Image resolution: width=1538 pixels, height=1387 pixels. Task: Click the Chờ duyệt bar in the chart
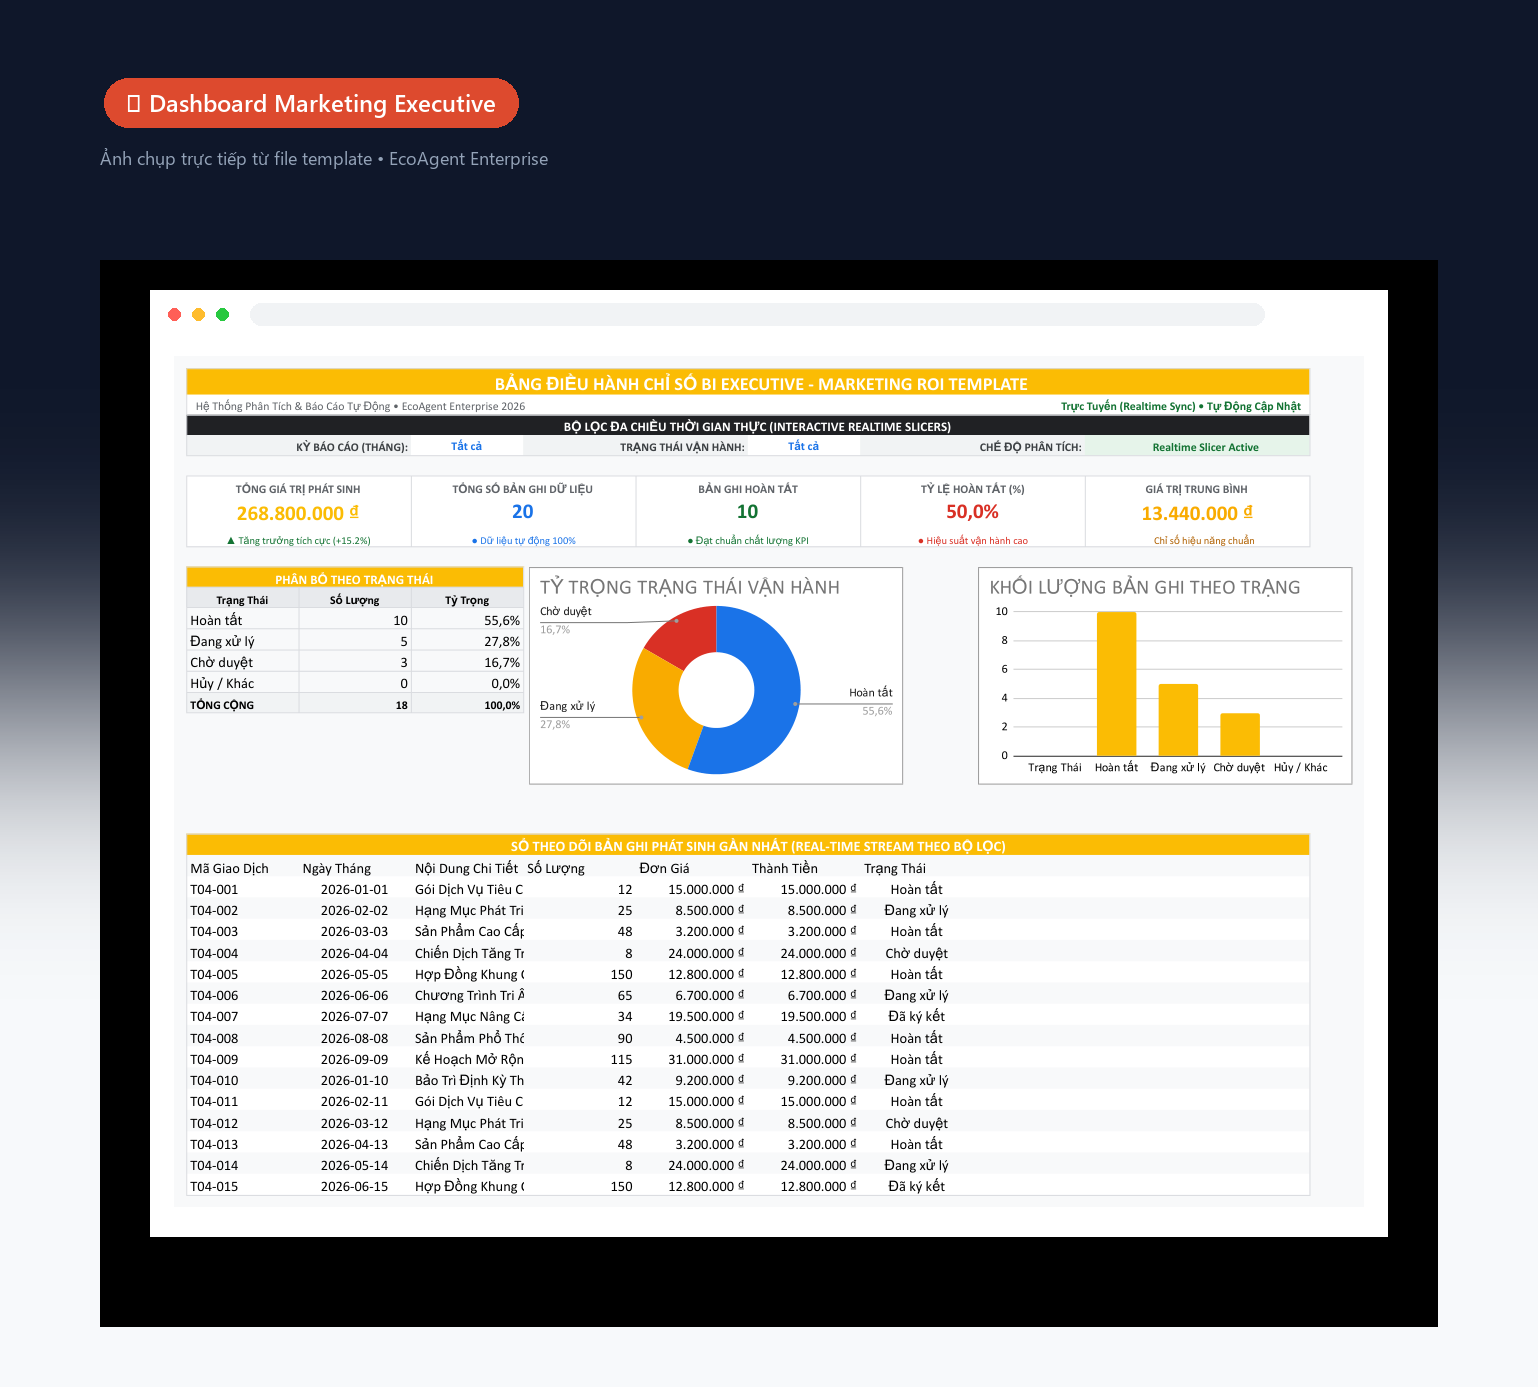[1240, 734]
